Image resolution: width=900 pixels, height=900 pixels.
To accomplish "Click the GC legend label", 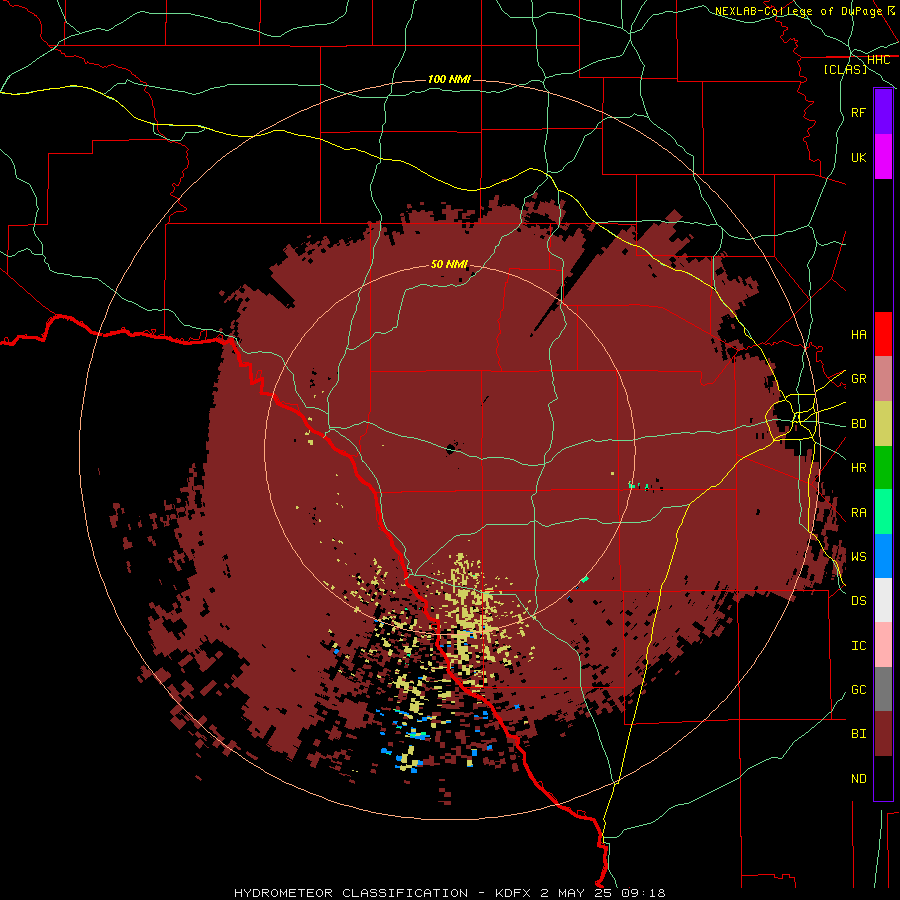I will [859, 690].
